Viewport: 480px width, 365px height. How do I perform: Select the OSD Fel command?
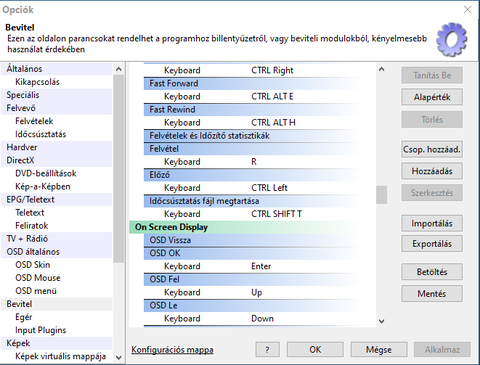(x=252, y=279)
